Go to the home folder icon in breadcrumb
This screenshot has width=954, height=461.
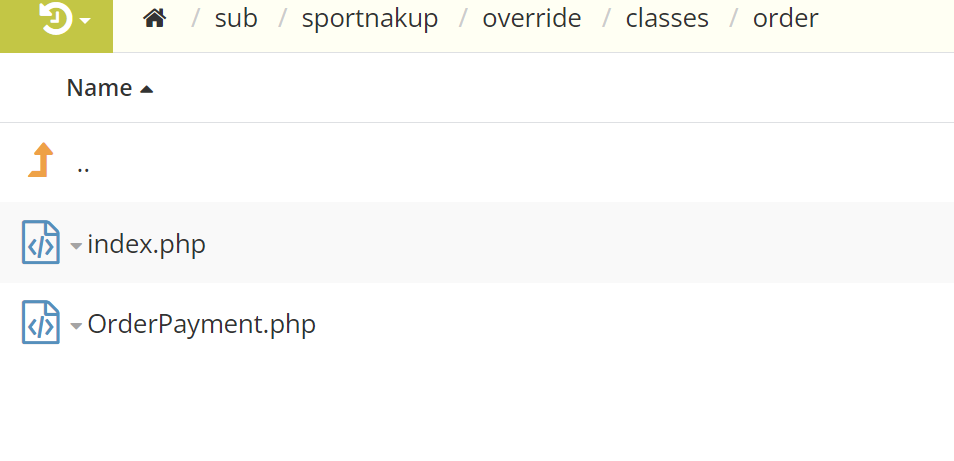coord(154,18)
